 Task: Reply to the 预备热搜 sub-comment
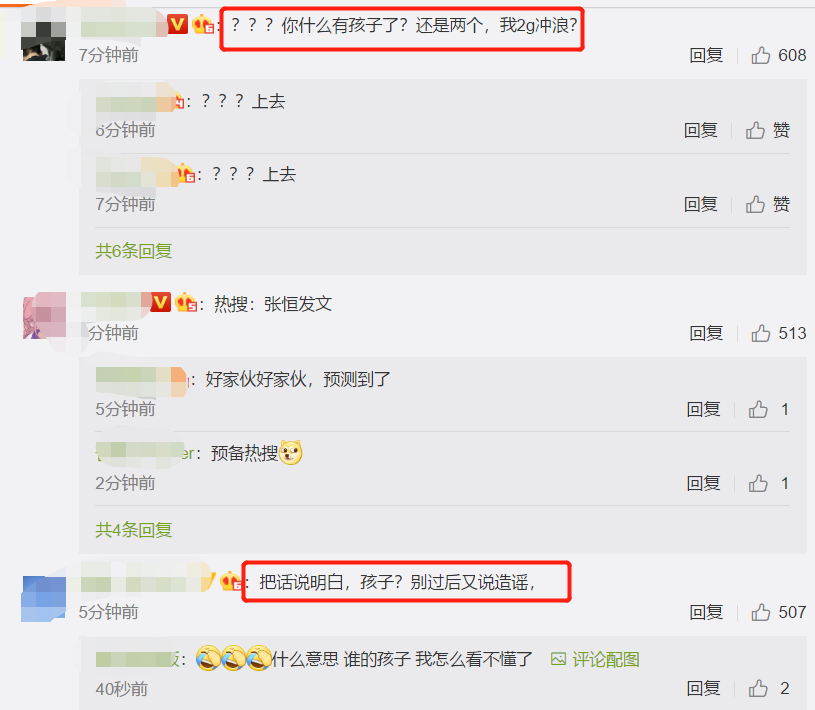(x=703, y=483)
